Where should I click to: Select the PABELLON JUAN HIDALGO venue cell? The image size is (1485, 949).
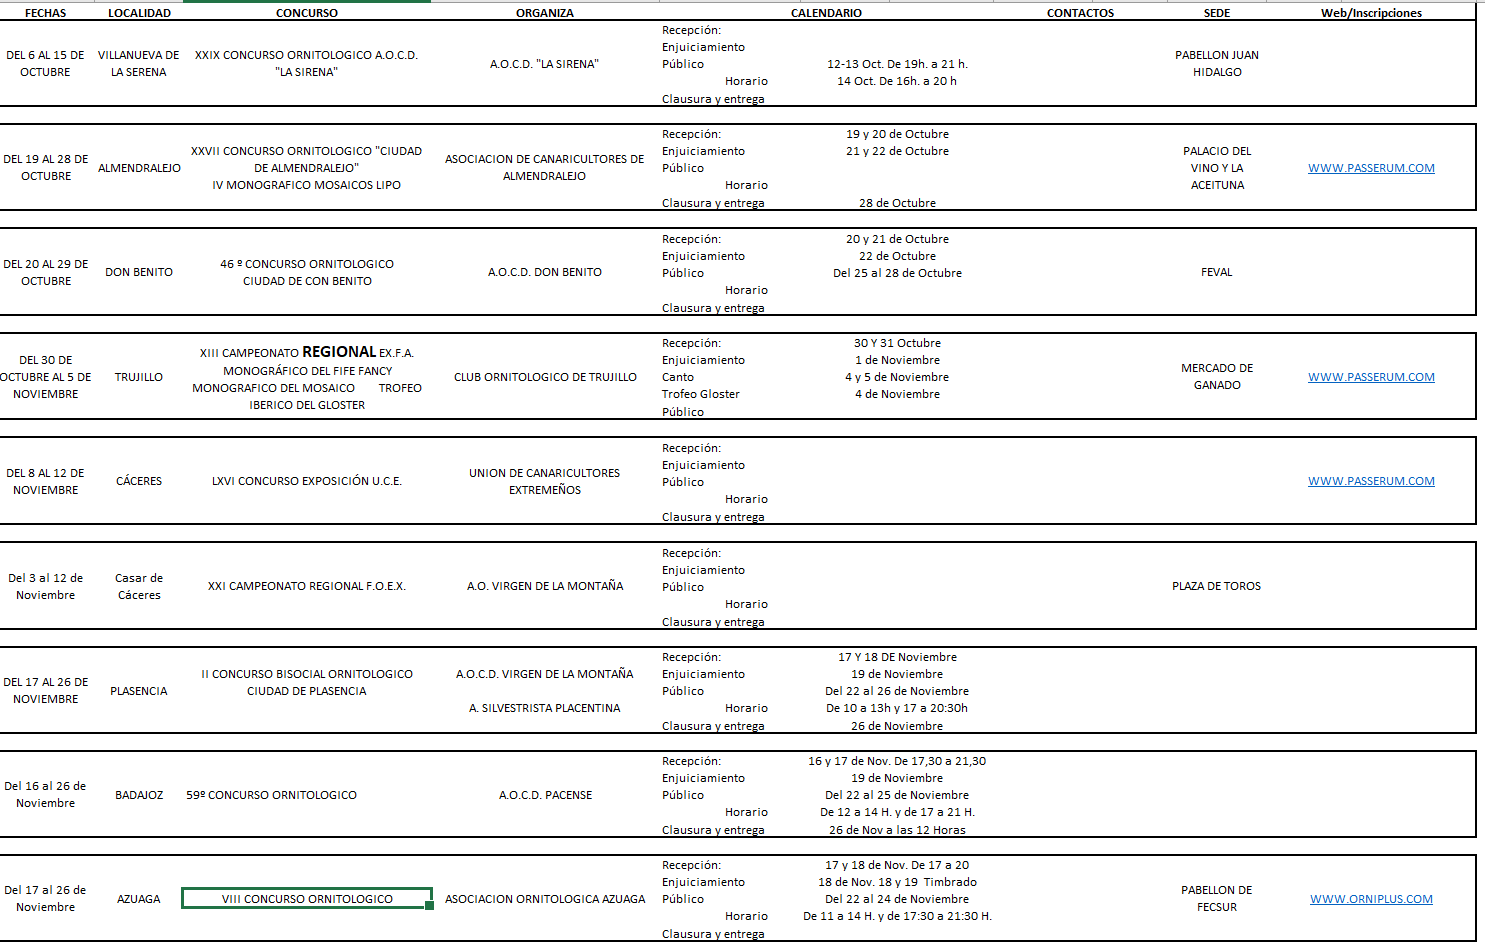point(1216,63)
